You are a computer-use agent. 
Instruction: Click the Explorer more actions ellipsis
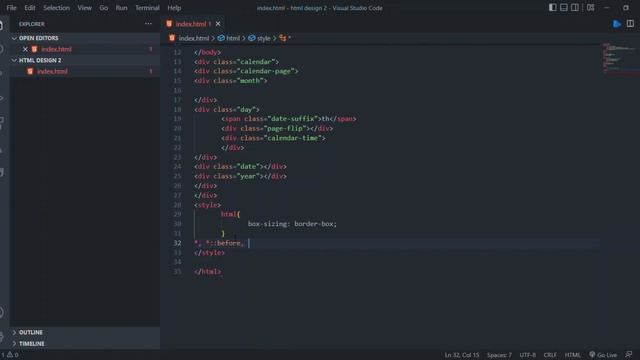(148, 24)
